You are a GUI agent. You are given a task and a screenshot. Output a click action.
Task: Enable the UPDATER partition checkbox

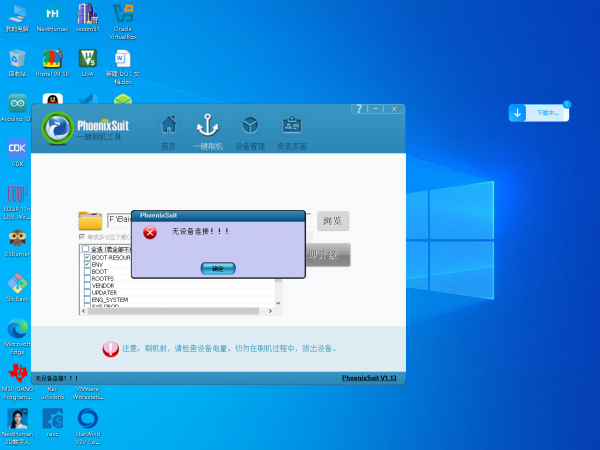click(86, 292)
